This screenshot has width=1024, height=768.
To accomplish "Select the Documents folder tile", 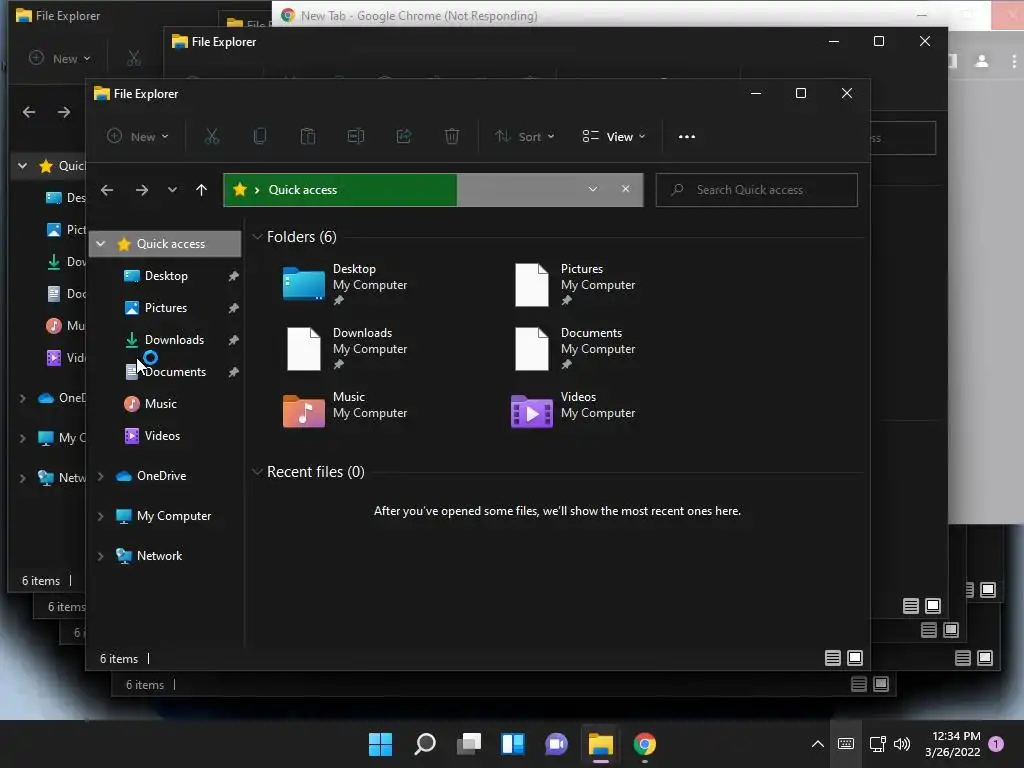I will pos(575,349).
